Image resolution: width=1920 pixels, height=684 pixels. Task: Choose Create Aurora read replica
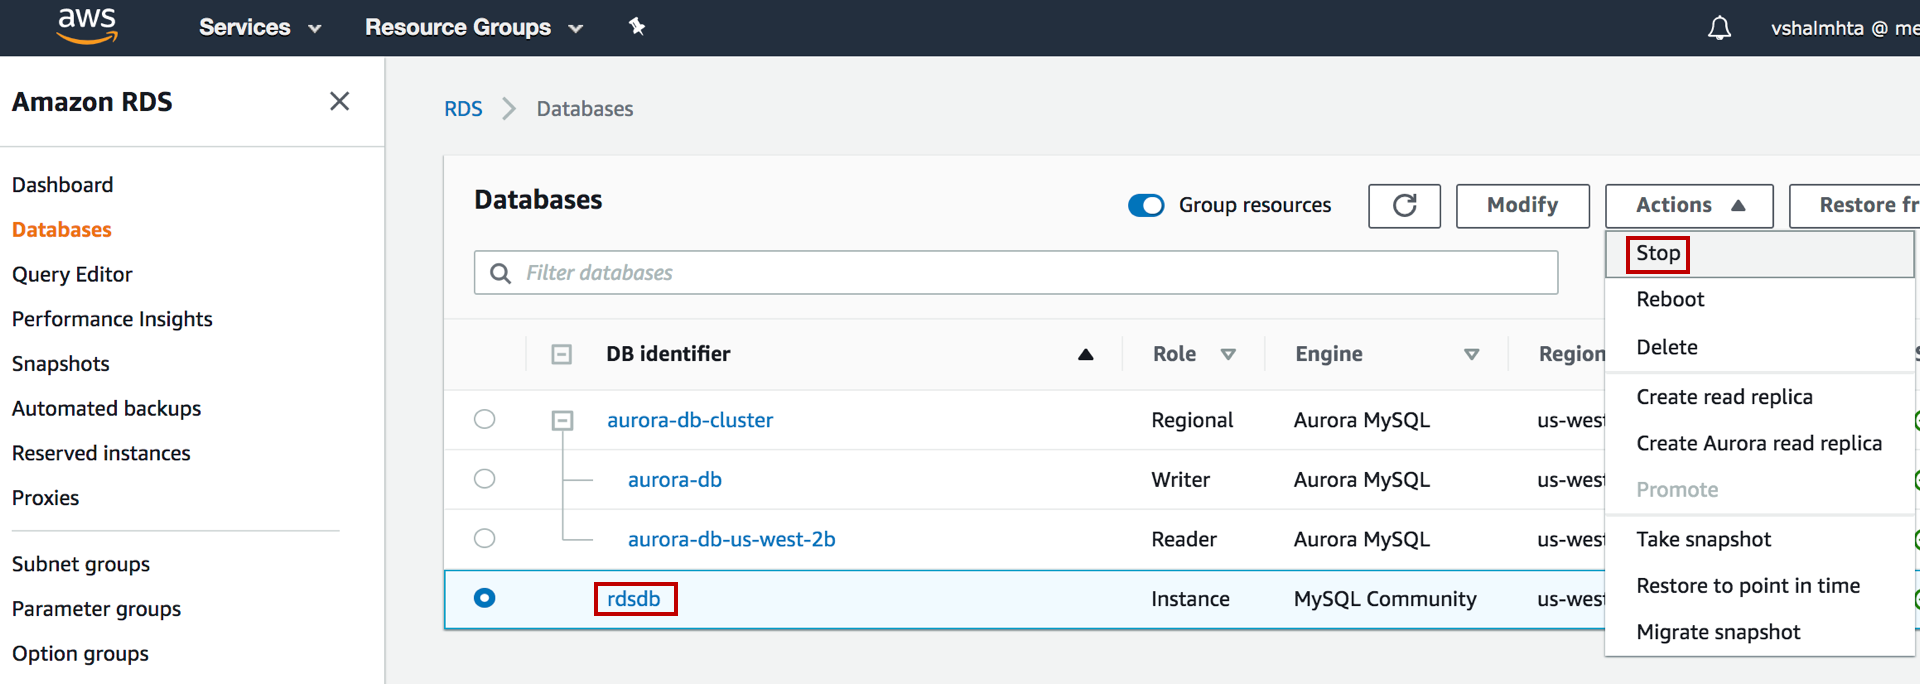pyautogui.click(x=1759, y=443)
